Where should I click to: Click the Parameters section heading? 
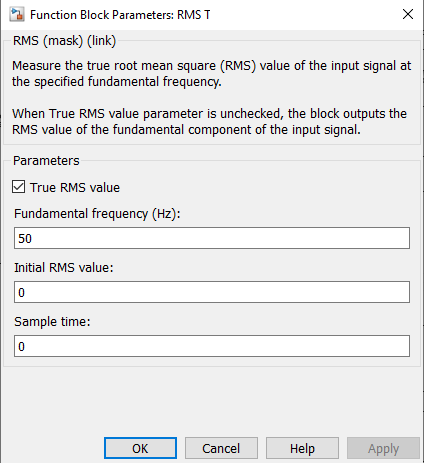pyautogui.click(x=46, y=161)
